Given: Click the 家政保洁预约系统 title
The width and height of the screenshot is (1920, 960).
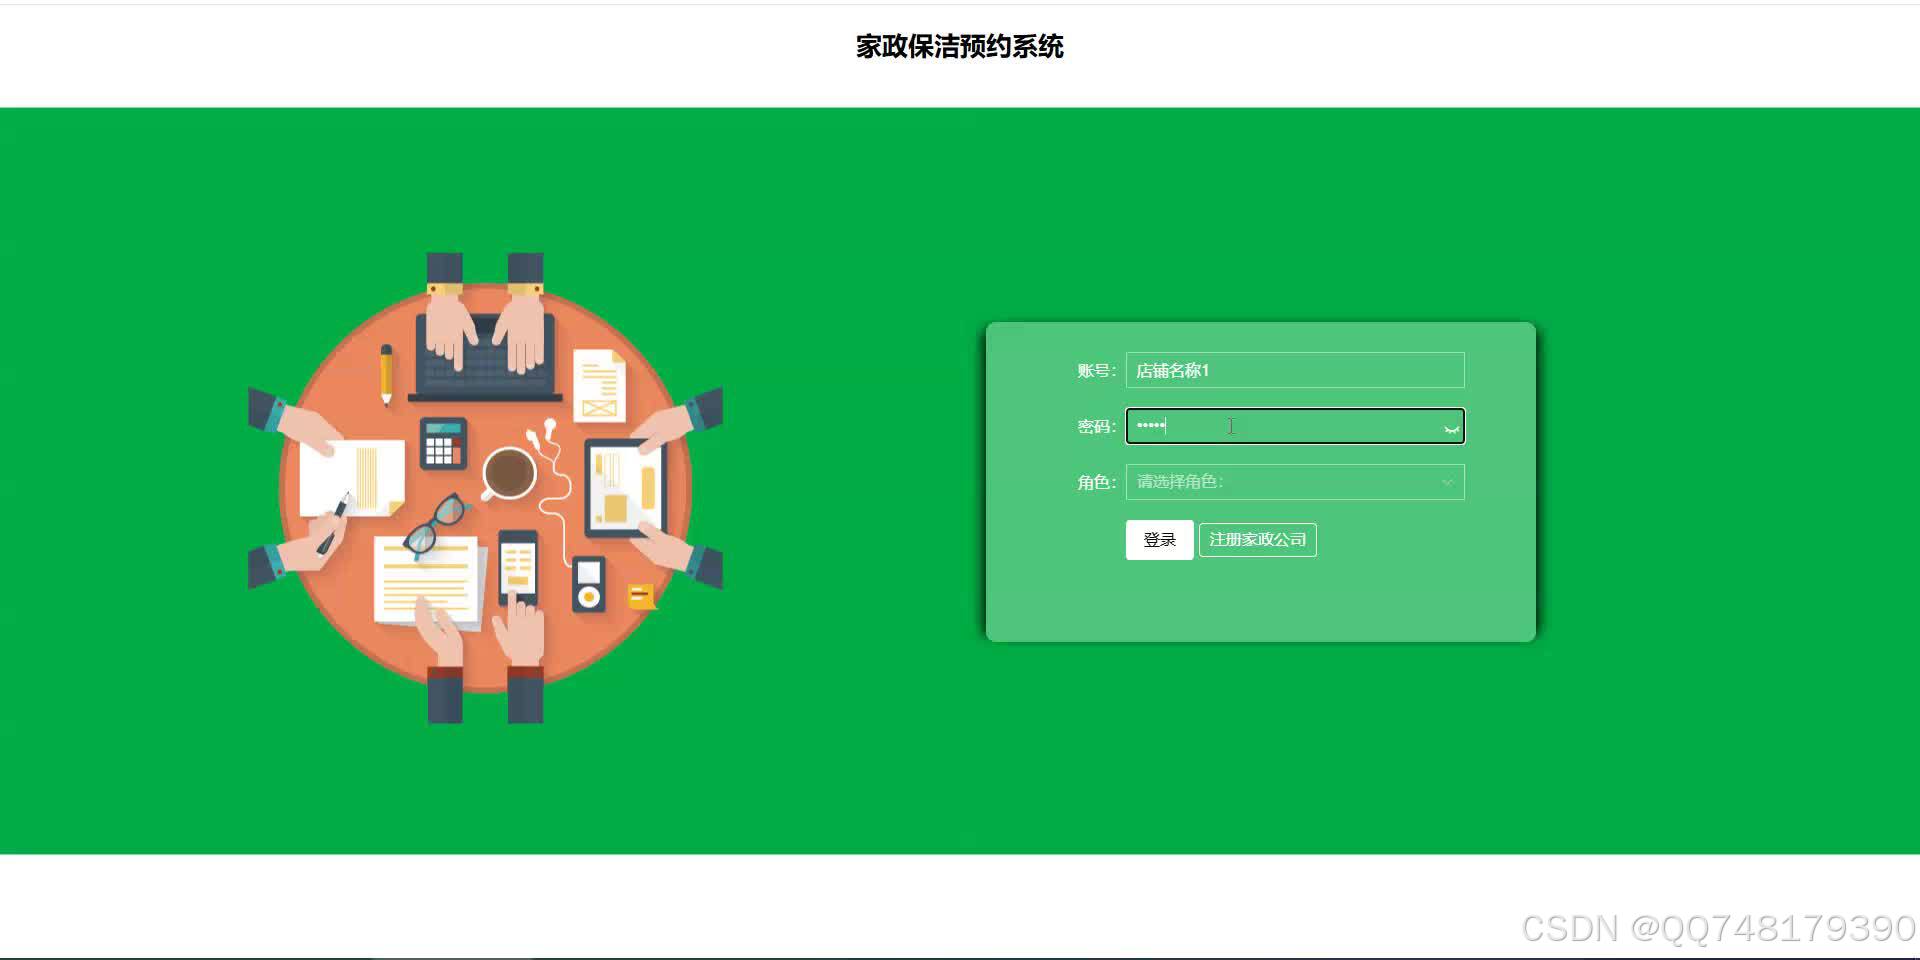Looking at the screenshot, I should (x=960, y=47).
